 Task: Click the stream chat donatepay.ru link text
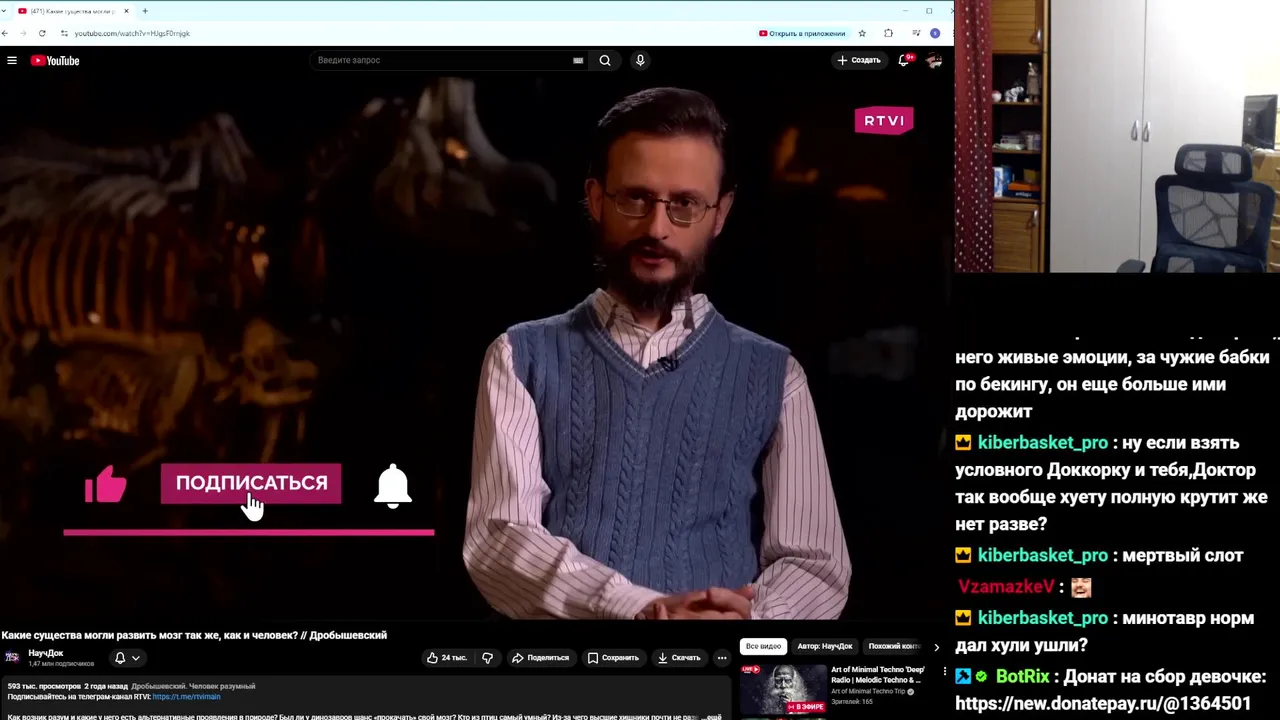(1103, 703)
